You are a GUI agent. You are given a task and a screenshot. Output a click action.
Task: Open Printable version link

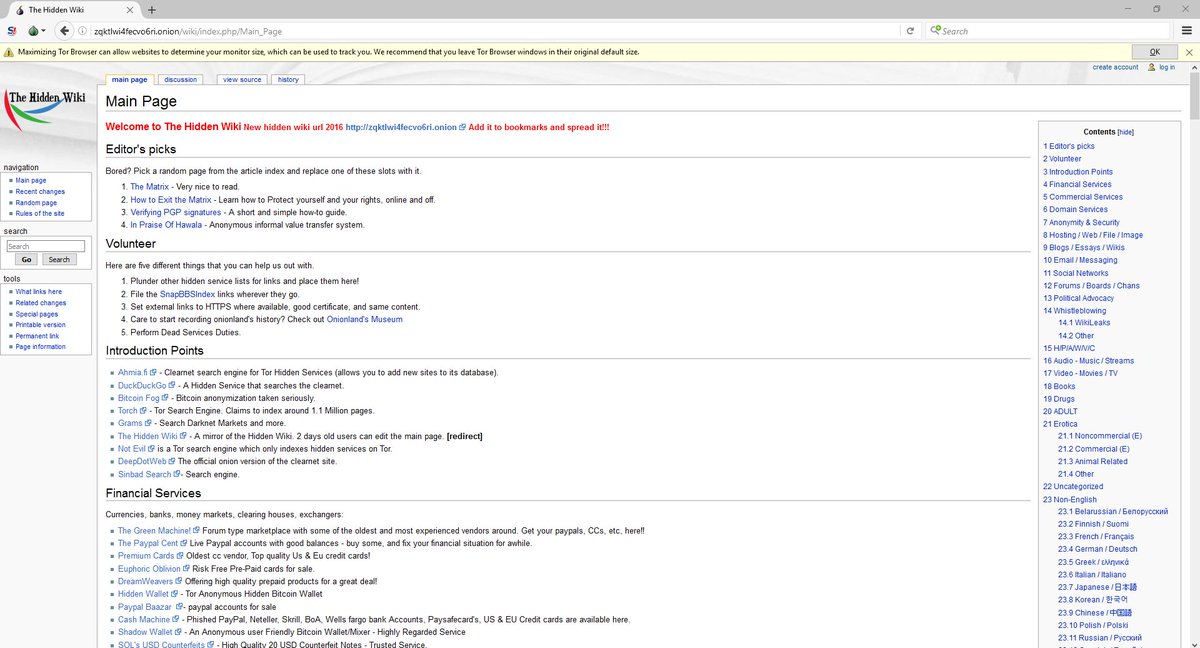(40, 324)
